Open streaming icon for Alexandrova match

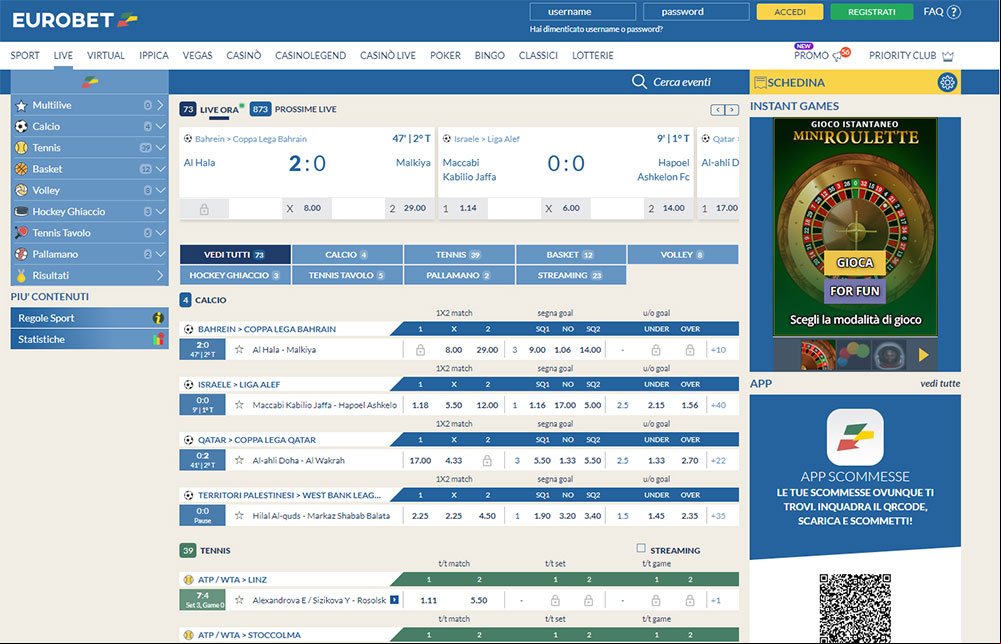395,600
